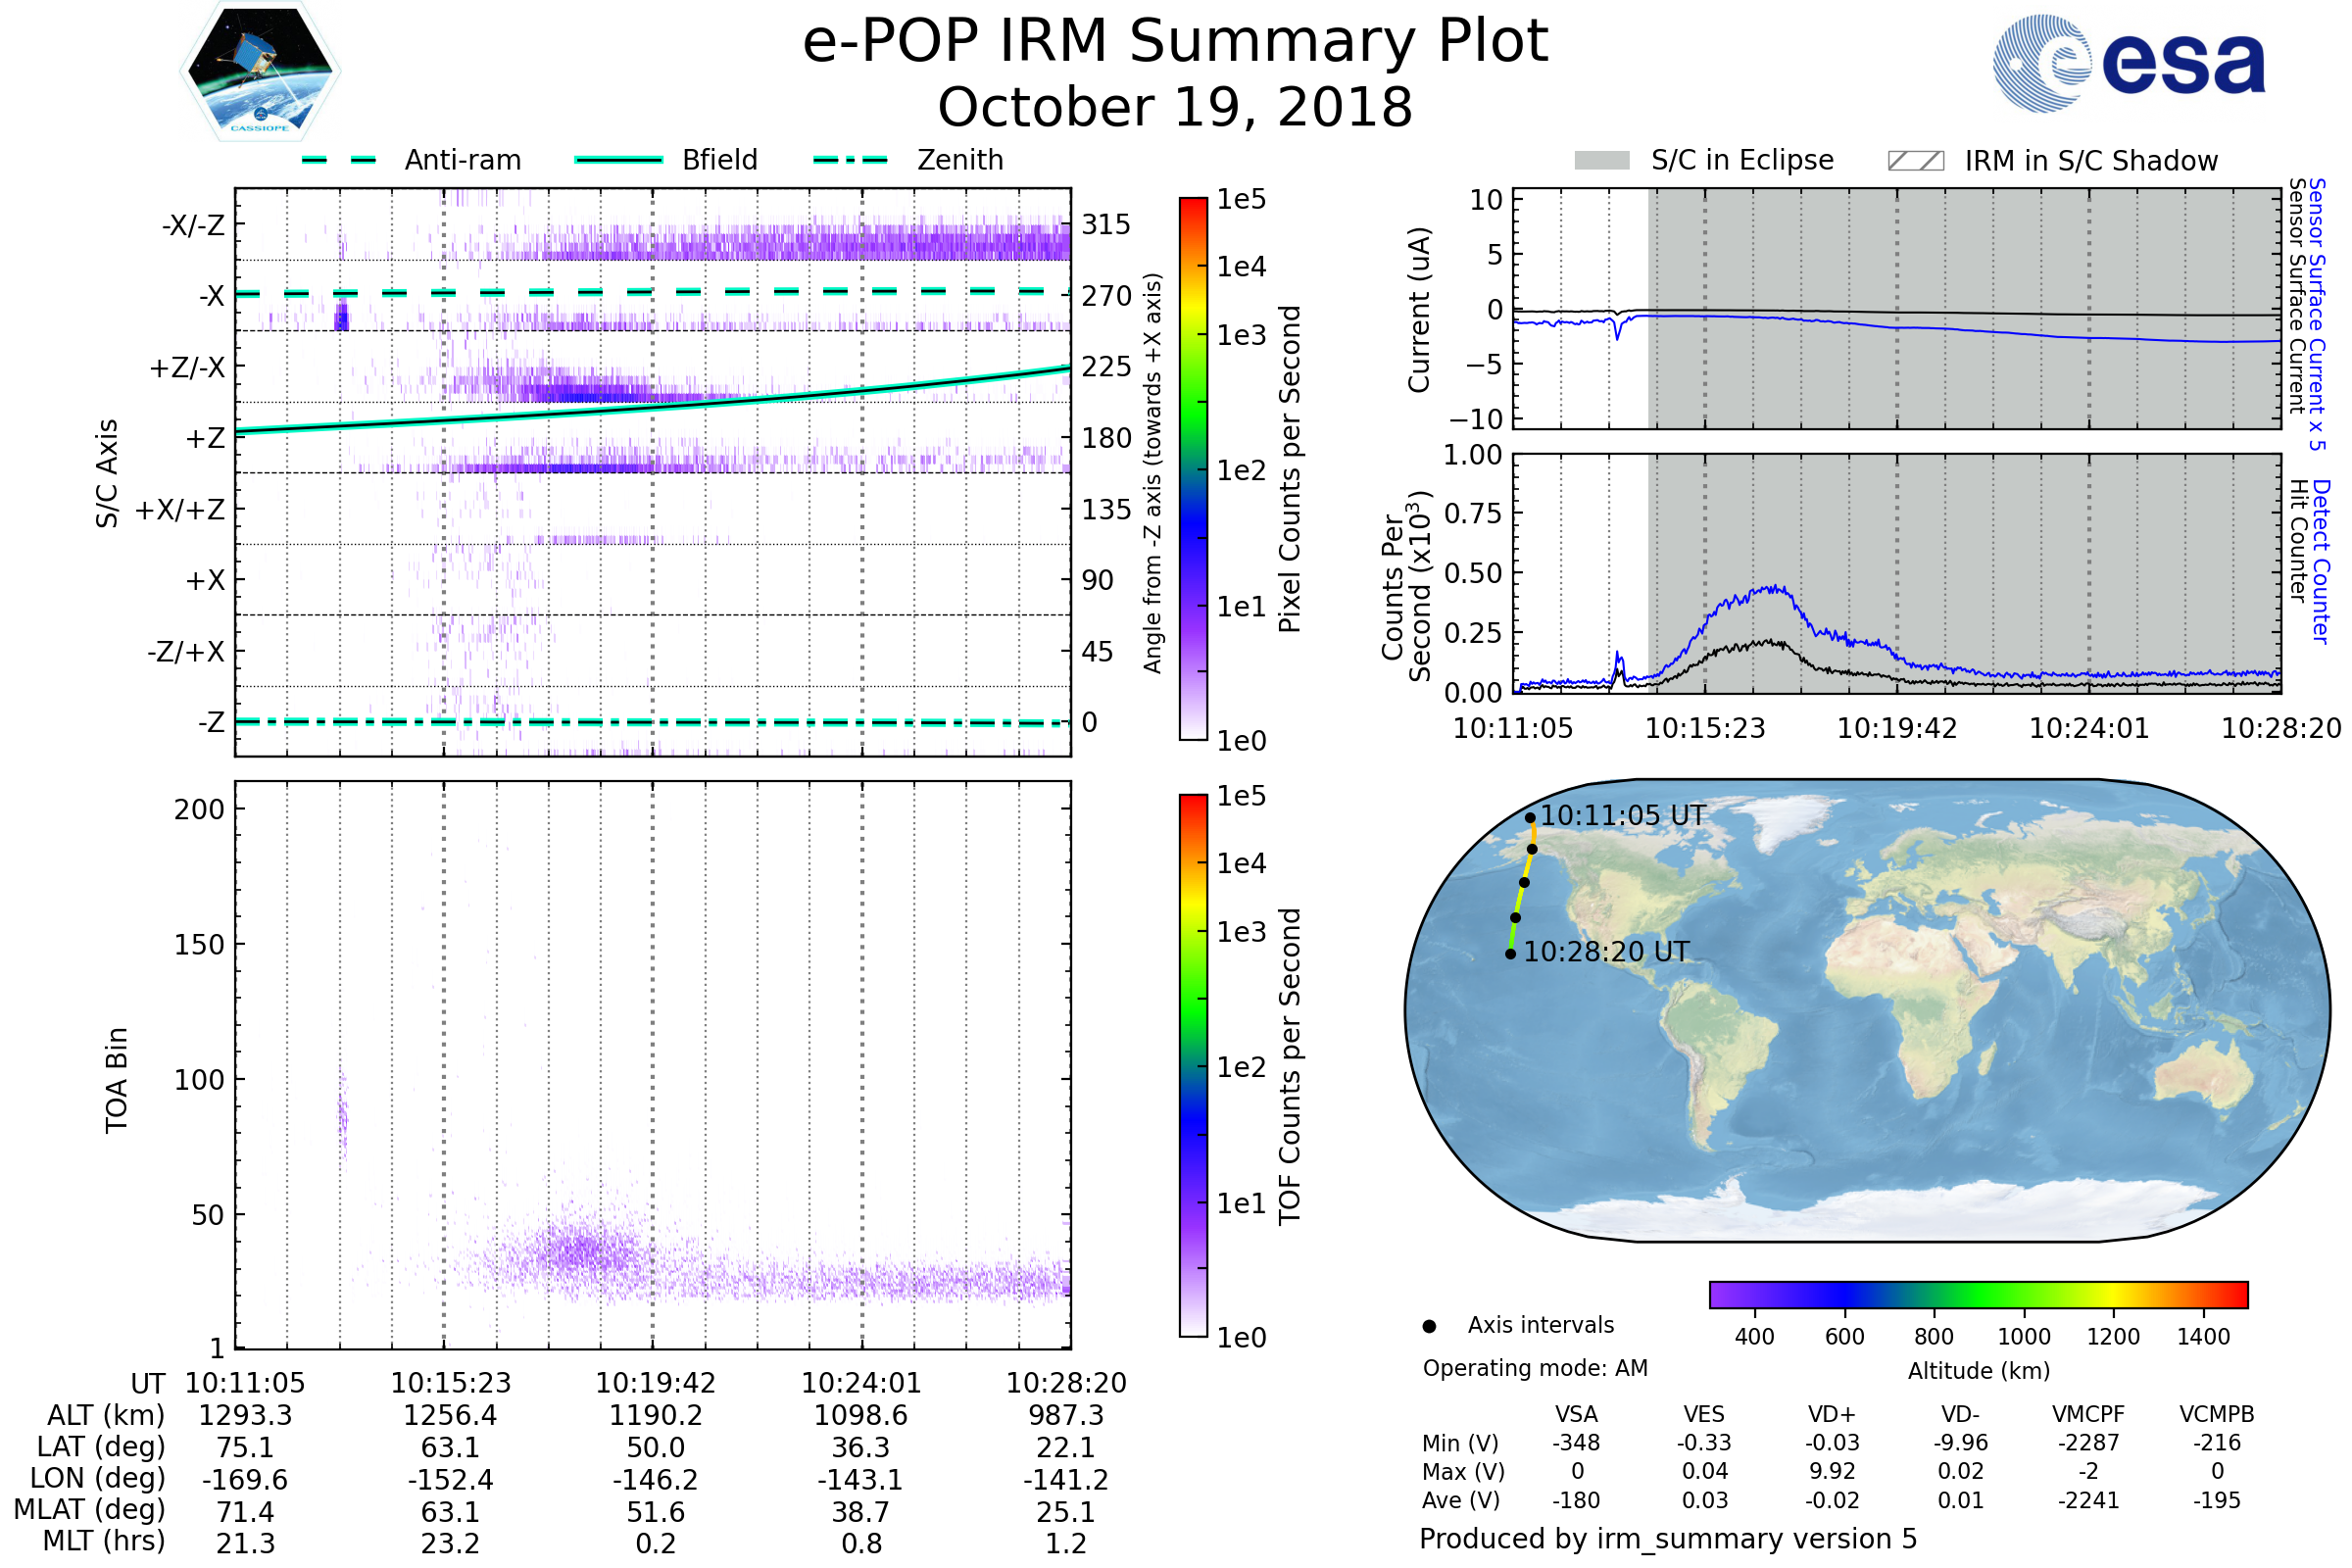Click the detect counter peak in counts plot
Screen dimensions: 2352x1568
(1775, 589)
